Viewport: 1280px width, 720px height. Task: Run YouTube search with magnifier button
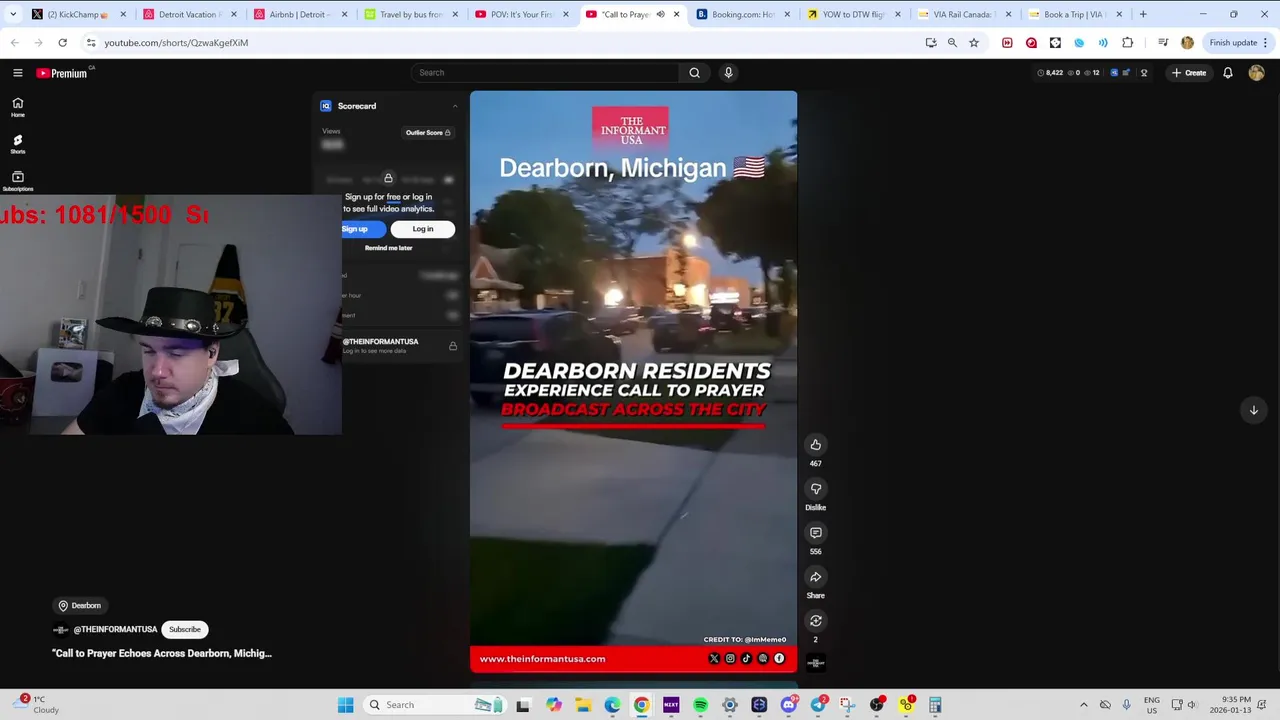pyautogui.click(x=694, y=73)
